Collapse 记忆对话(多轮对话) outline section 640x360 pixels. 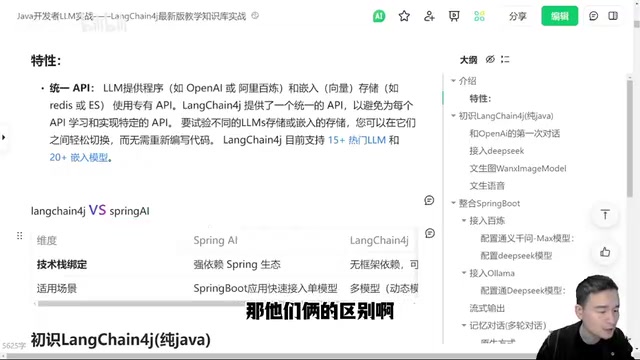[464, 326]
